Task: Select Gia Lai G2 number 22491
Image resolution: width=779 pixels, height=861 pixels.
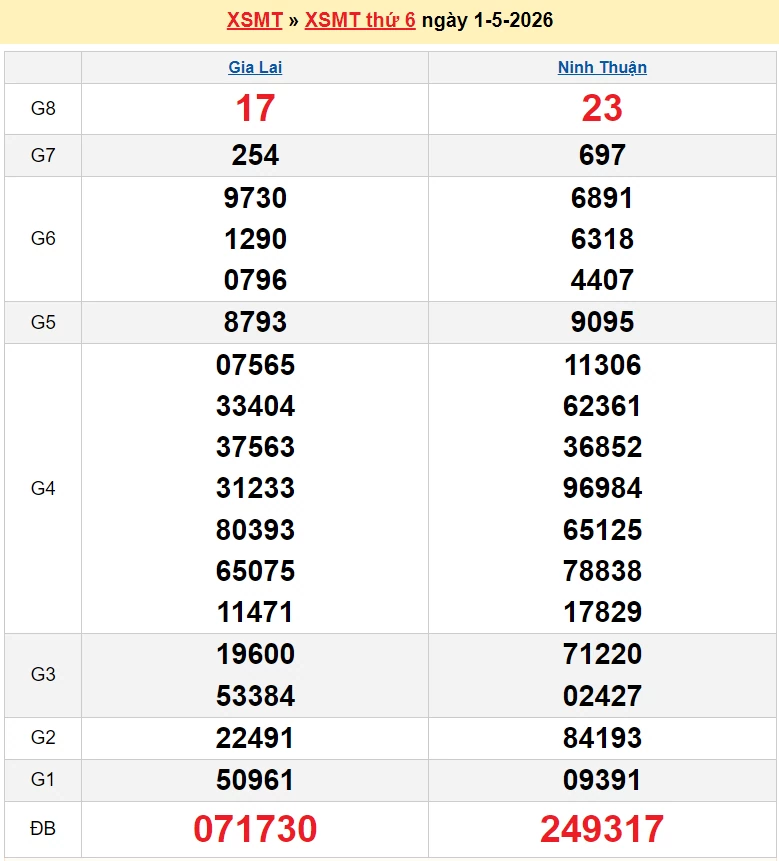Action: pos(255,738)
